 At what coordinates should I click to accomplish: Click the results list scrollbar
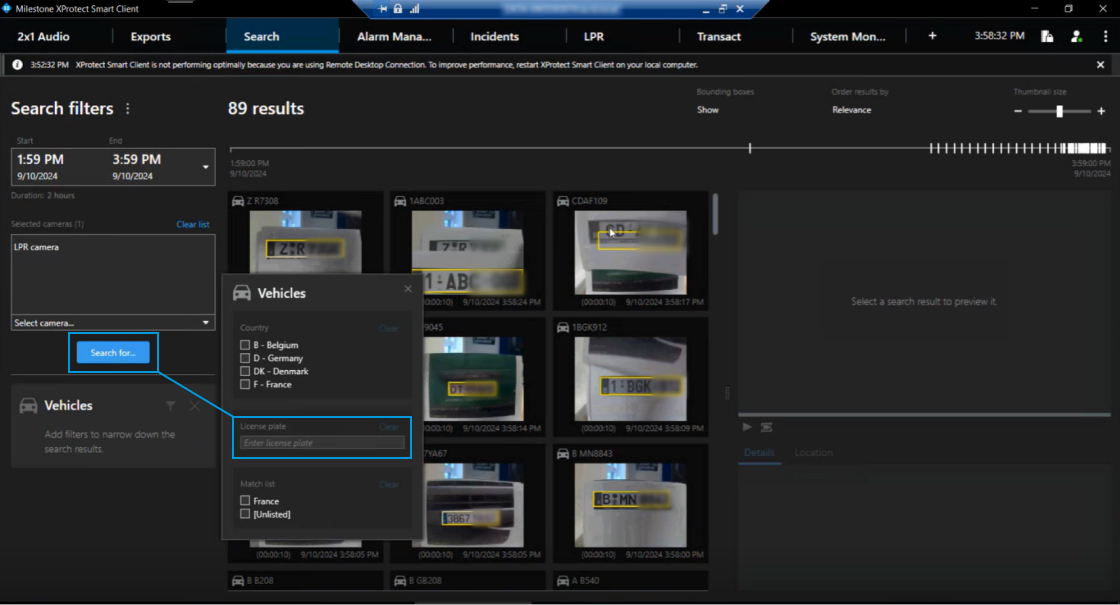(x=715, y=214)
